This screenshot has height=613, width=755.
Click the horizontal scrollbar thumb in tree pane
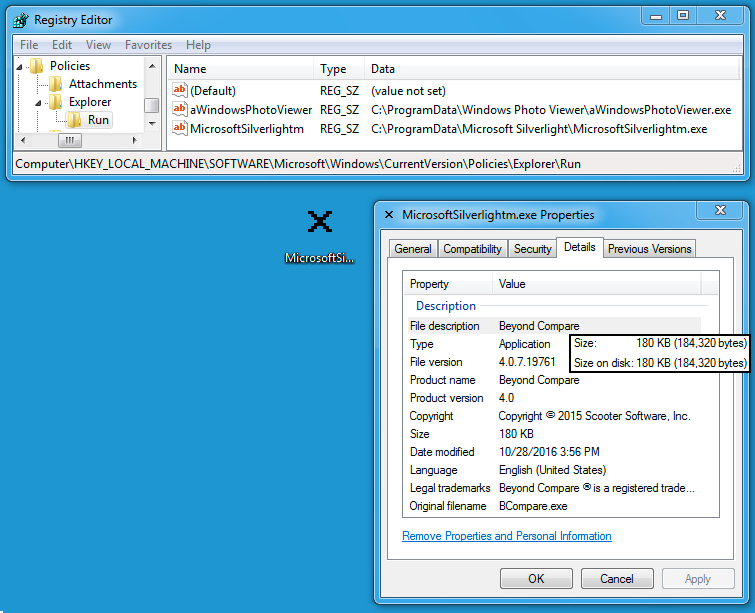[x=70, y=140]
